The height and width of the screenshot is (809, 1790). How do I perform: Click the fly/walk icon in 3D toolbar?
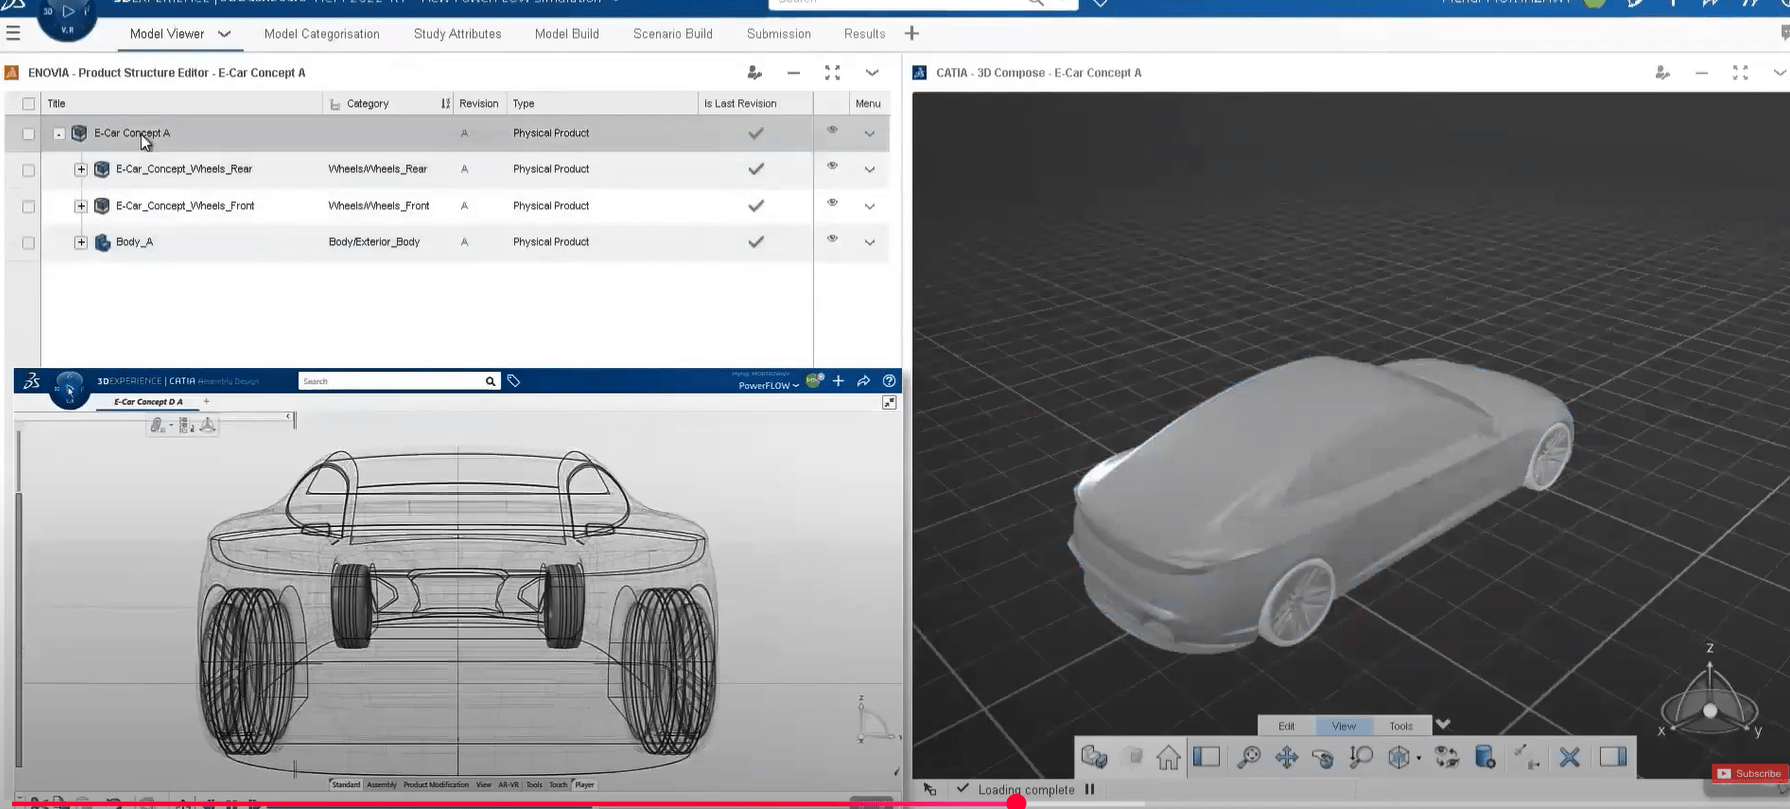[1527, 757]
